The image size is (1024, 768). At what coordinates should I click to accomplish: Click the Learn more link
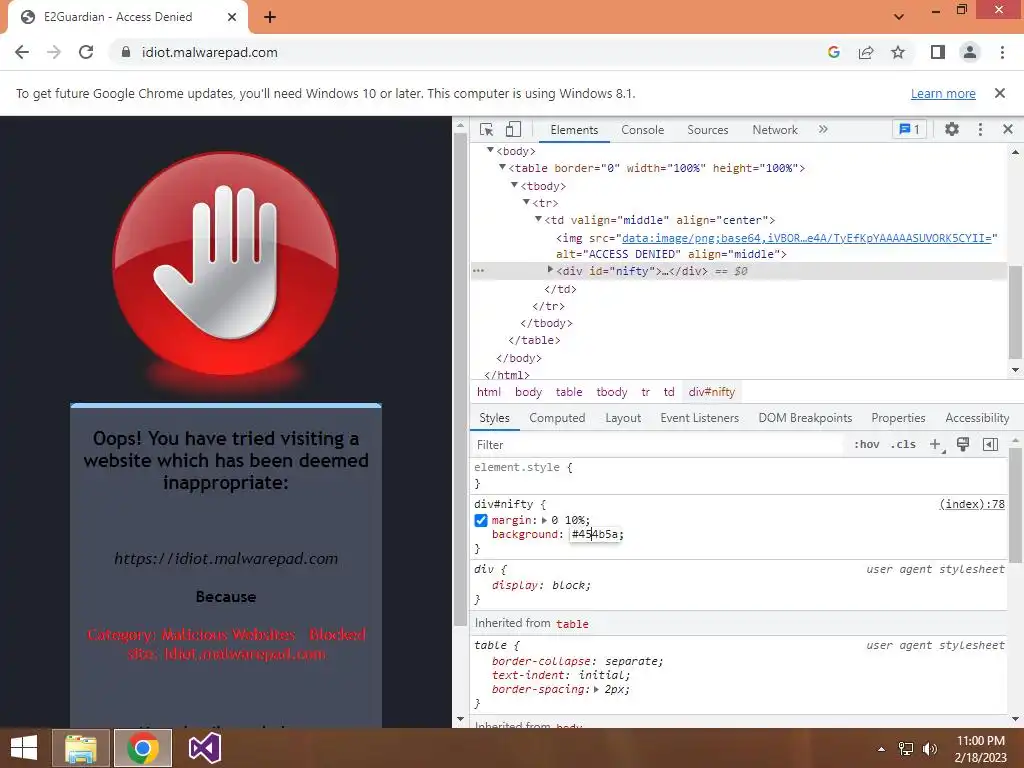pos(943,93)
